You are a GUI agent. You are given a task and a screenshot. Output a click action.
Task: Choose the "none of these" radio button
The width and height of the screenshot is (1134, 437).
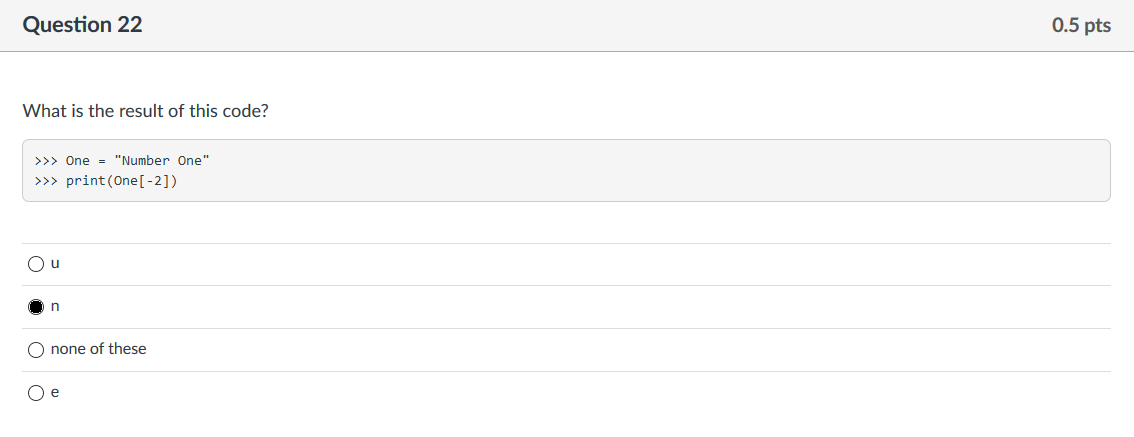(36, 350)
